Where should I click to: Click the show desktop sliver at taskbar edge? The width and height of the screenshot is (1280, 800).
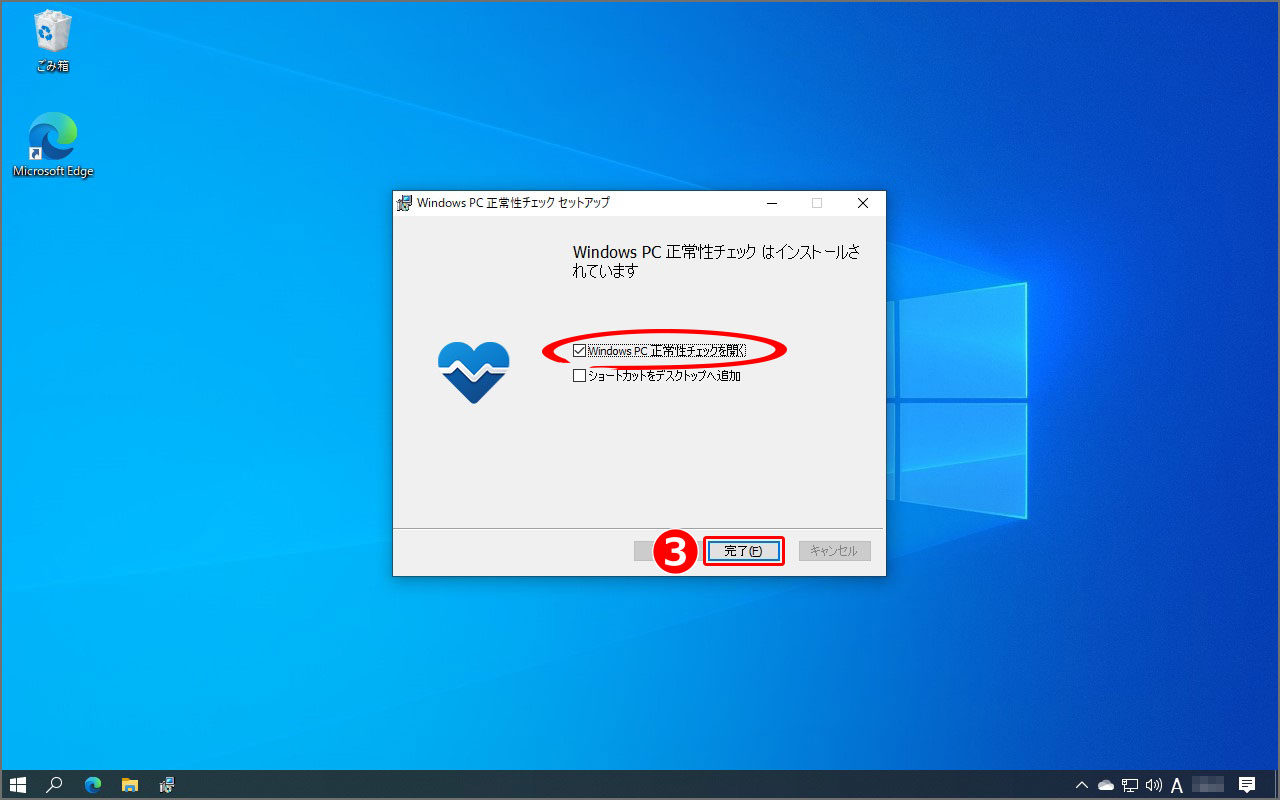[x=1277, y=785]
